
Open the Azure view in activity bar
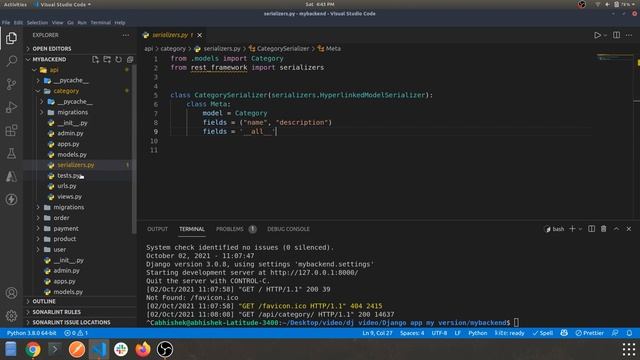[11, 176]
